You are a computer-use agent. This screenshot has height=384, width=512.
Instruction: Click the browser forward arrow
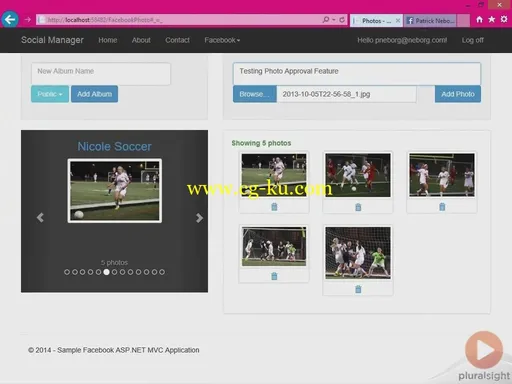[x=27, y=20]
